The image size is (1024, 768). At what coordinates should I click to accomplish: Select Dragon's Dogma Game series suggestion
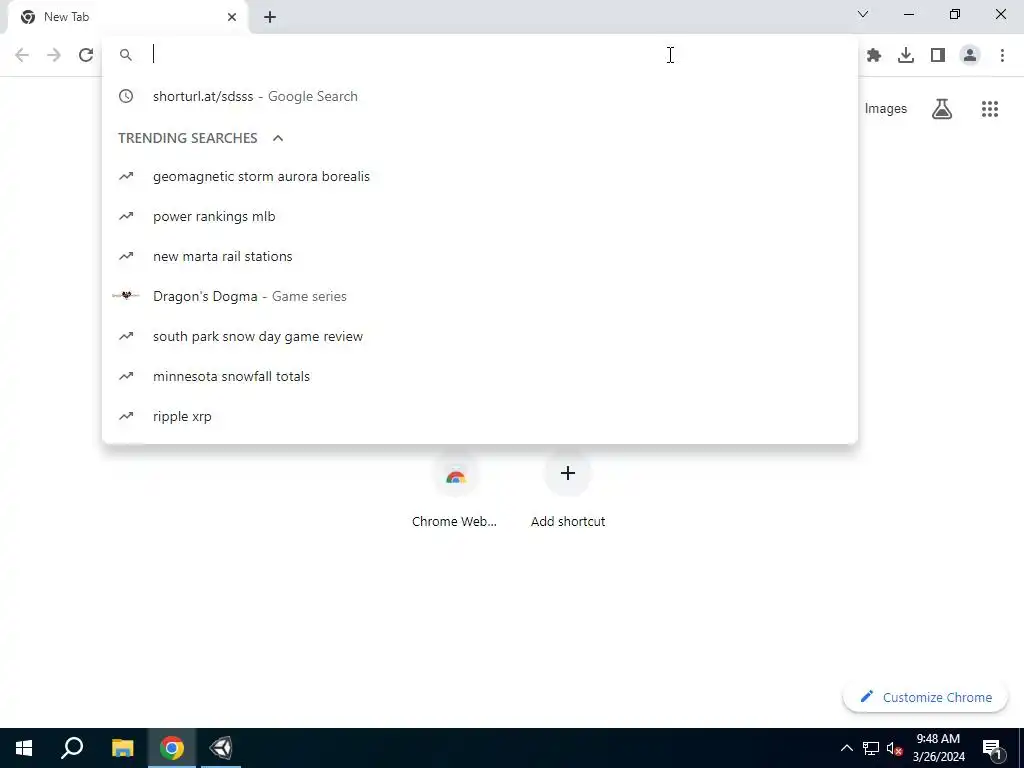point(479,296)
